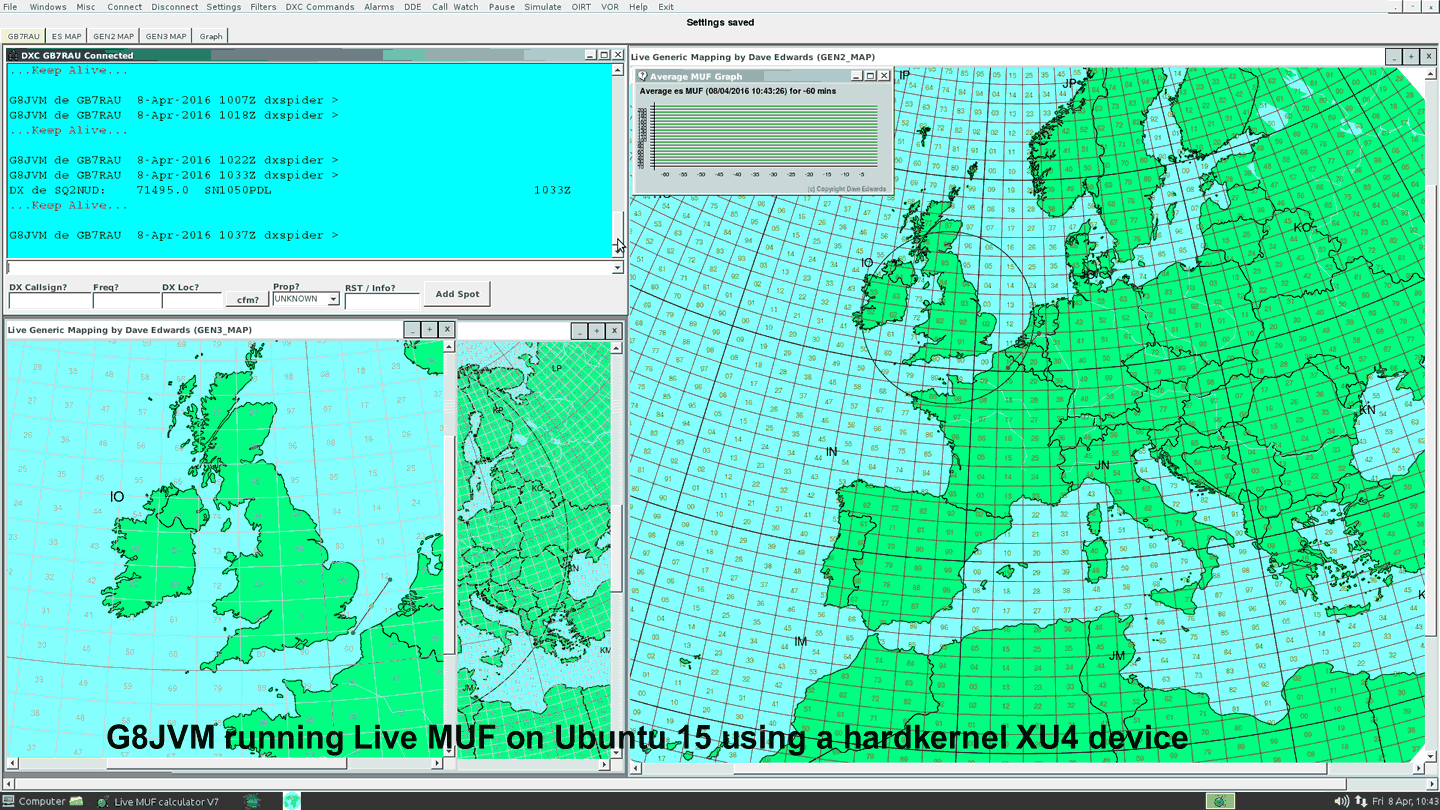
Task: Click the cfm? button
Action: 248,299
